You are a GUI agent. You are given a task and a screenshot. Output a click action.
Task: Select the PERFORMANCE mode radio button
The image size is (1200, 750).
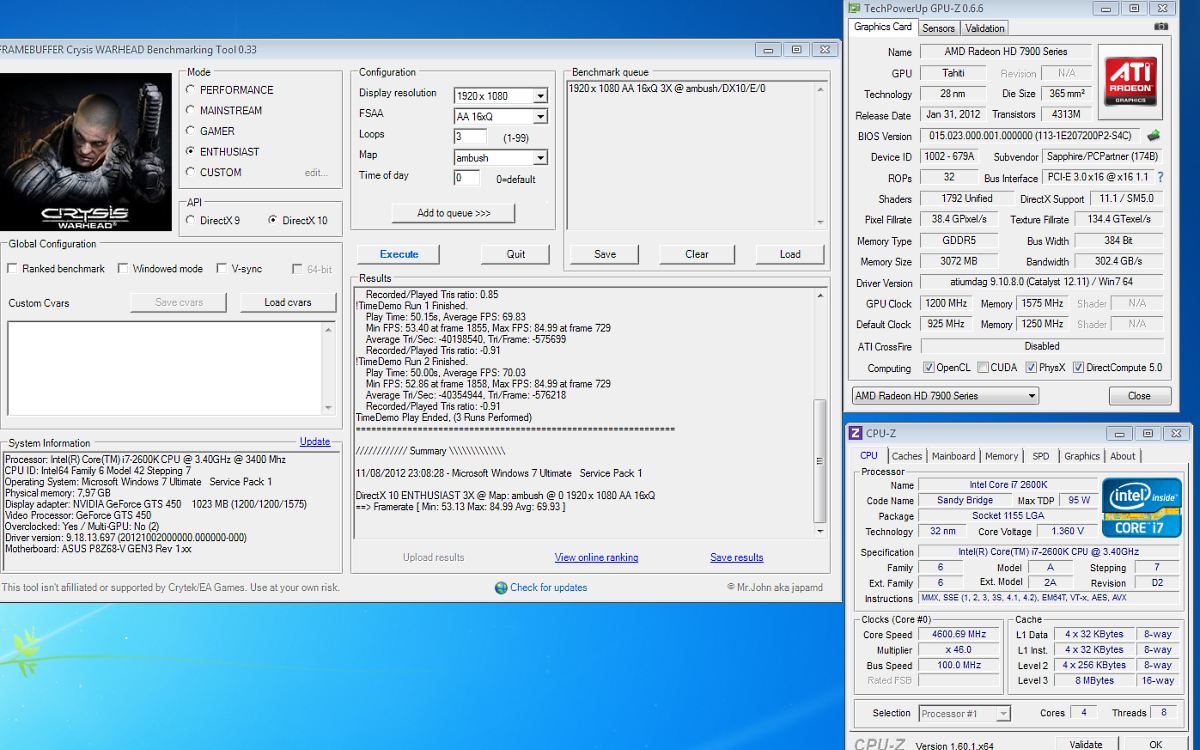tap(190, 90)
